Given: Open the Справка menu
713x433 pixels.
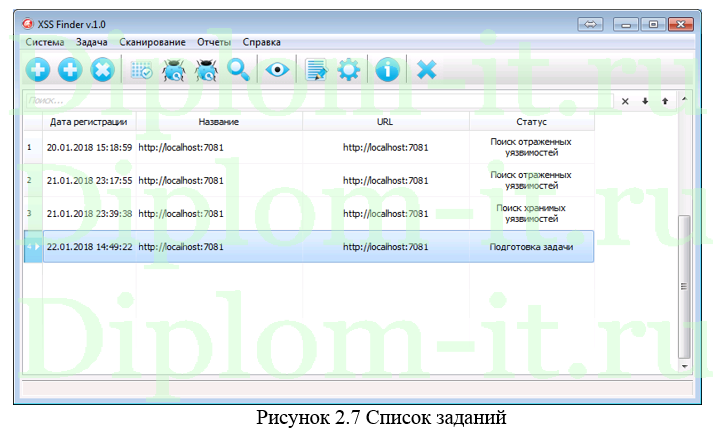Looking at the screenshot, I should click(x=261, y=42).
